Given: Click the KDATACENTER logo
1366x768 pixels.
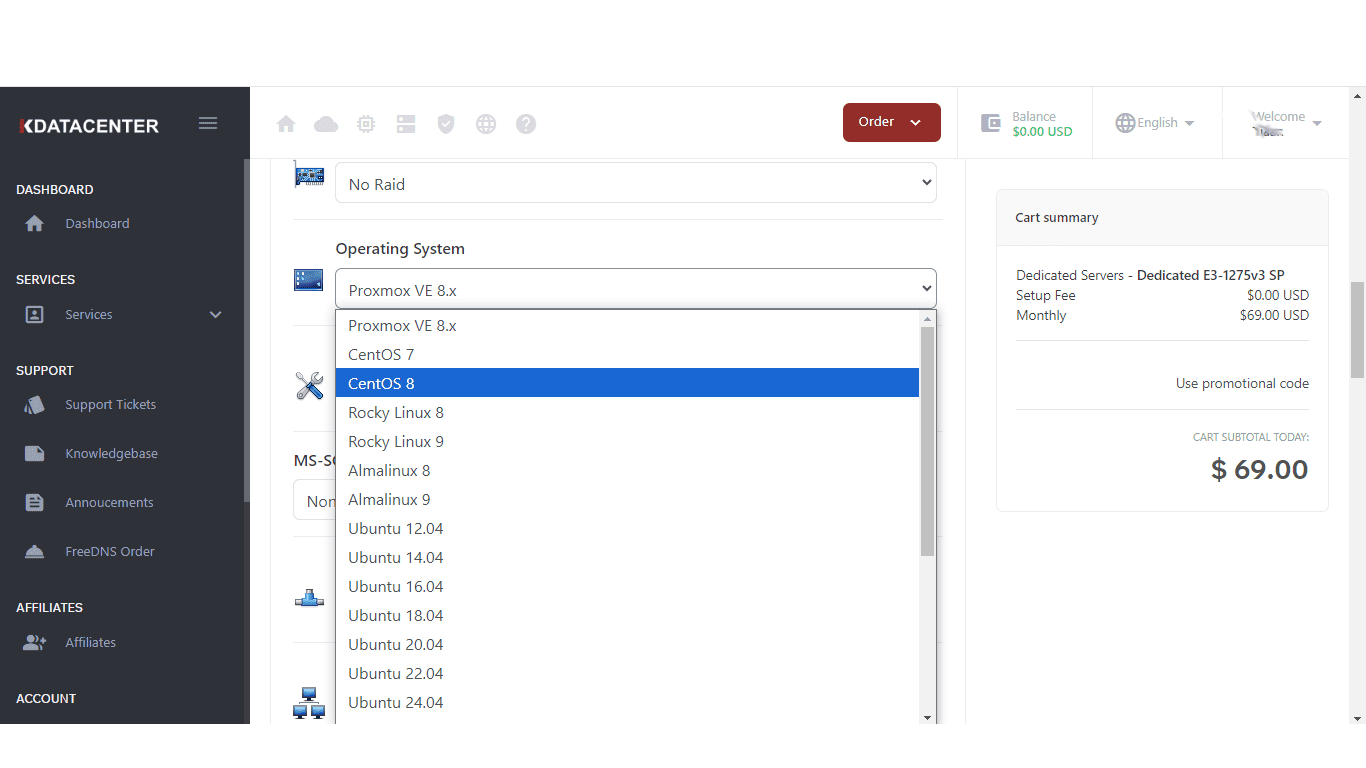Looking at the screenshot, I should point(89,126).
